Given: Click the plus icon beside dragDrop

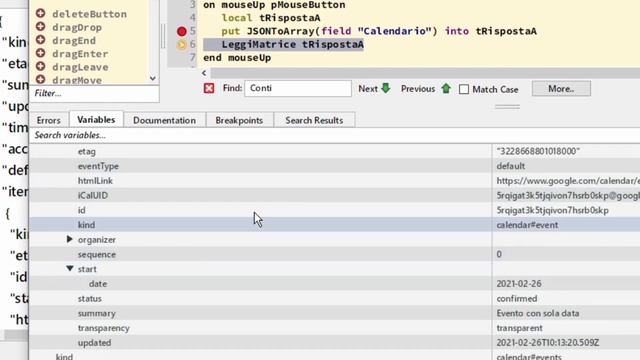Looking at the screenshot, I should (x=40, y=27).
